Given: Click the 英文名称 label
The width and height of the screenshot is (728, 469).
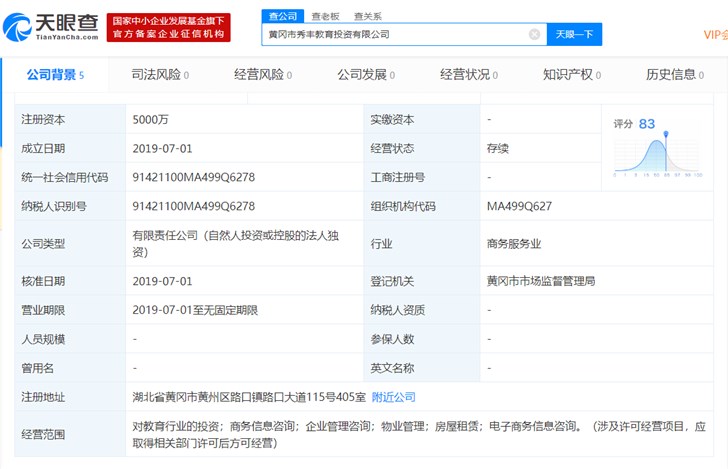Looking at the screenshot, I should tap(392, 368).
